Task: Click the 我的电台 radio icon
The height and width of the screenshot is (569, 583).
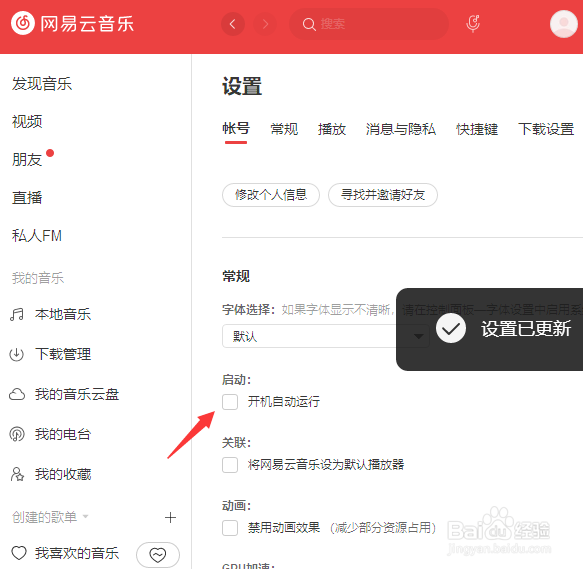Action: tap(17, 434)
